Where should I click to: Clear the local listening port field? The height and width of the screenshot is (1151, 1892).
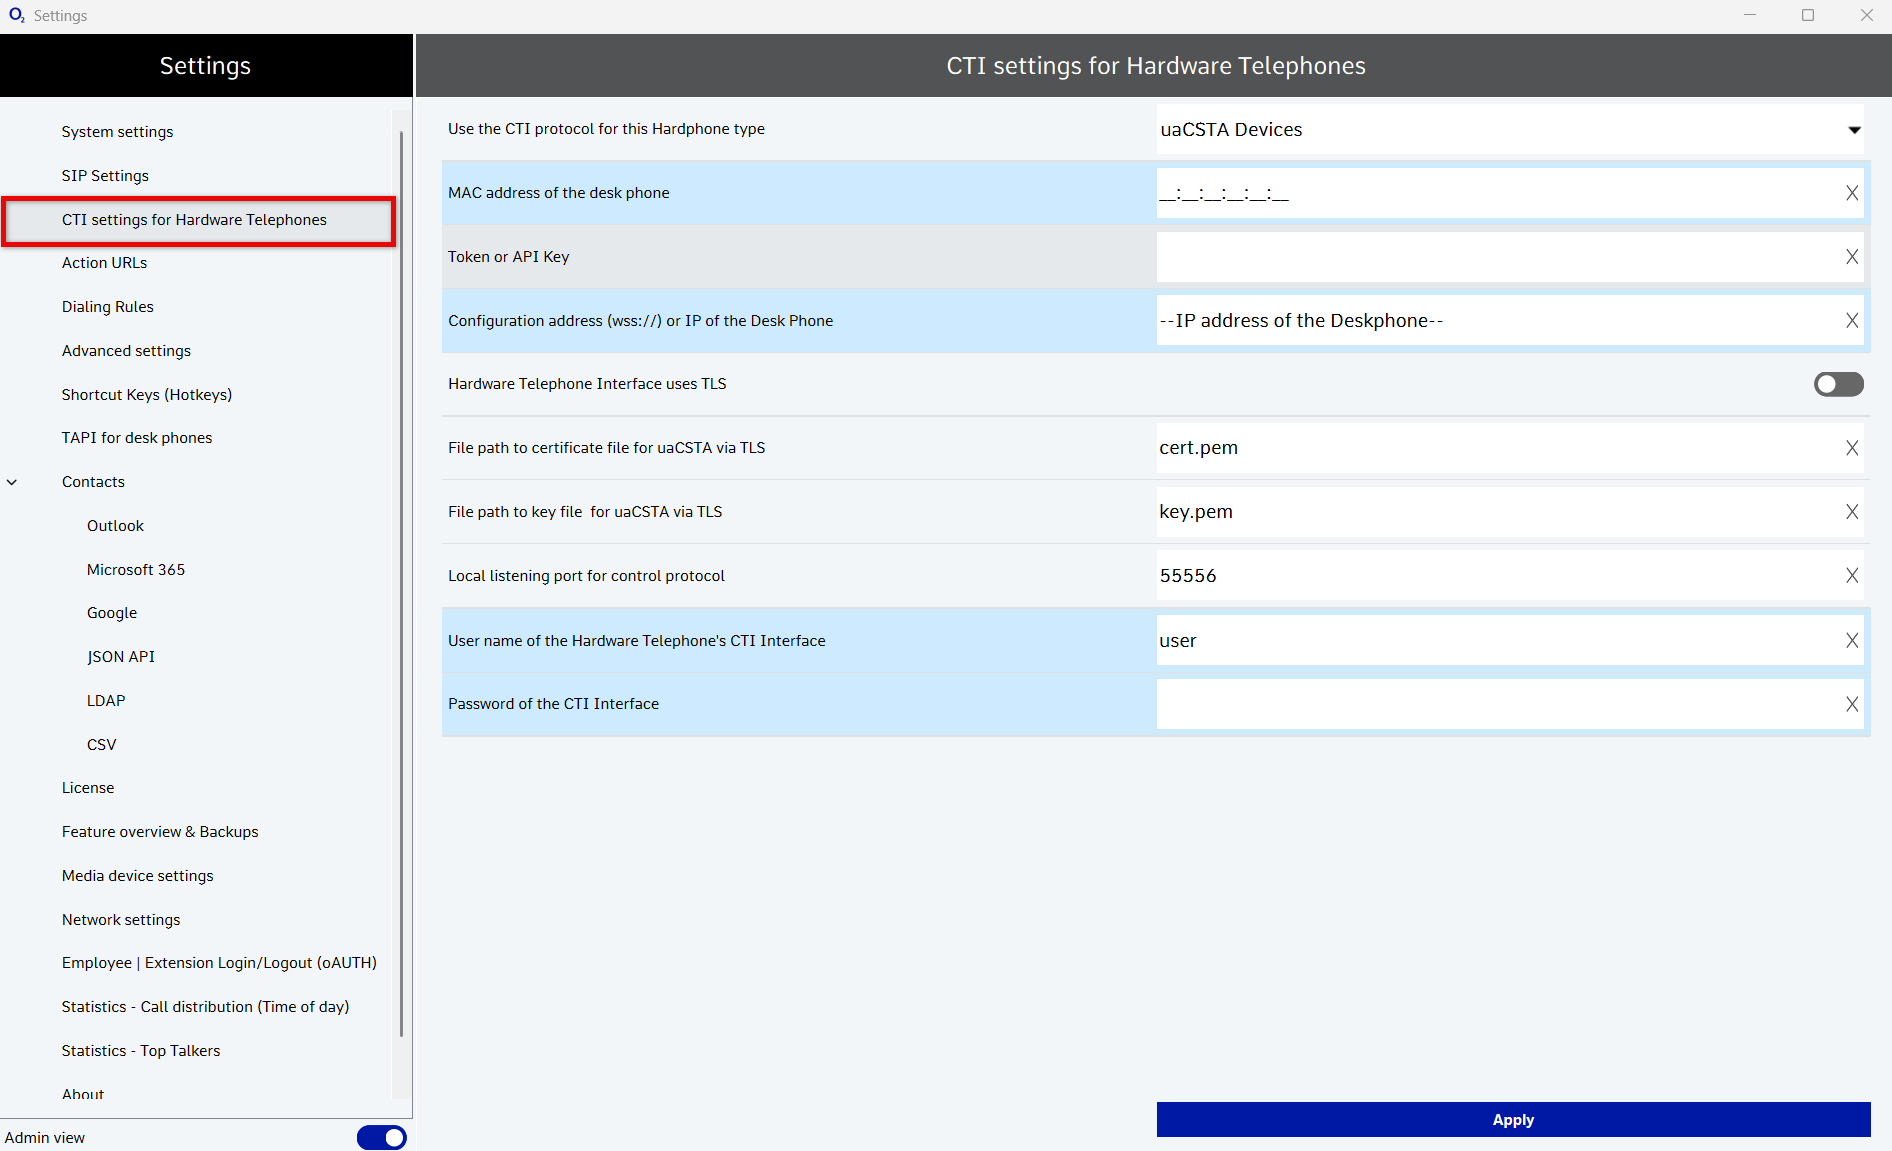tap(1852, 576)
